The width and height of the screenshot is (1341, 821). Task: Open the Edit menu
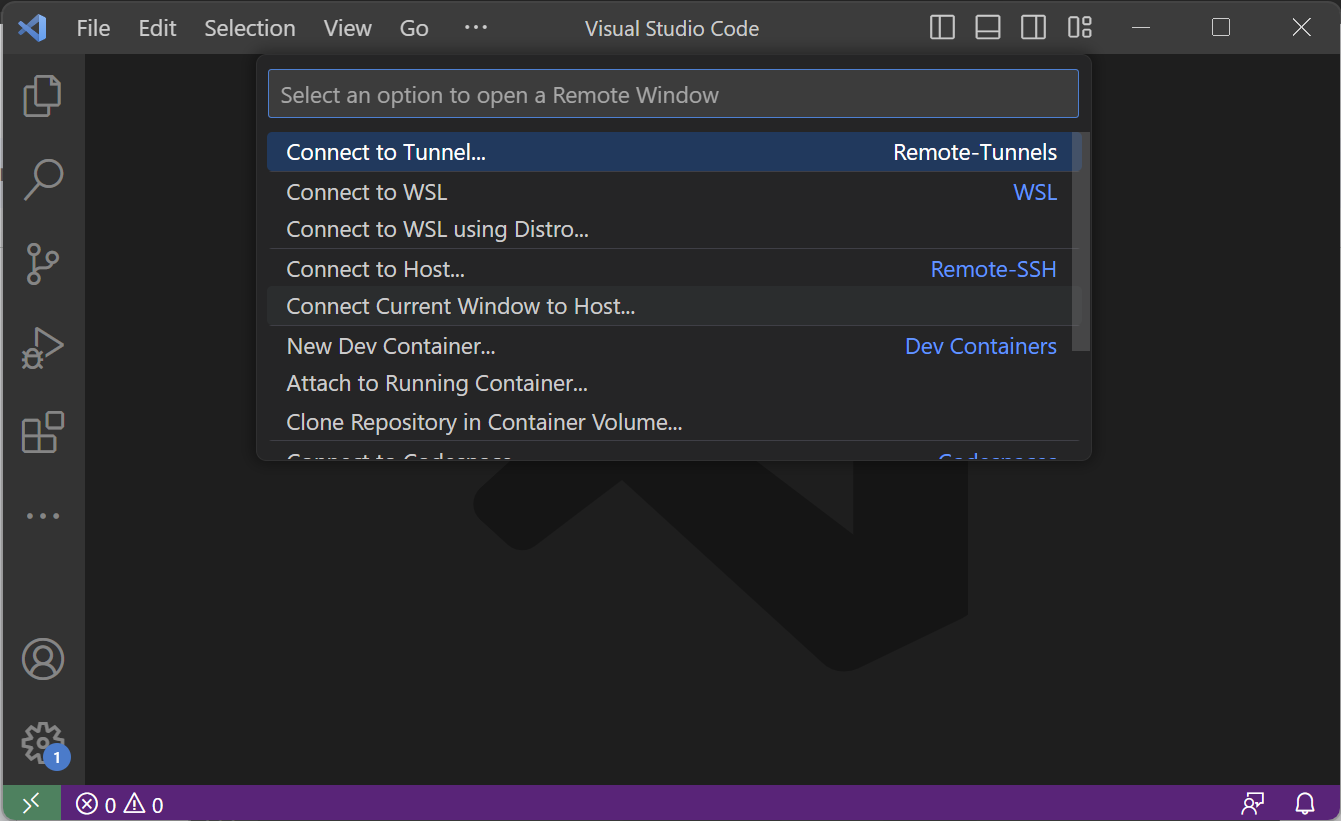pos(157,28)
